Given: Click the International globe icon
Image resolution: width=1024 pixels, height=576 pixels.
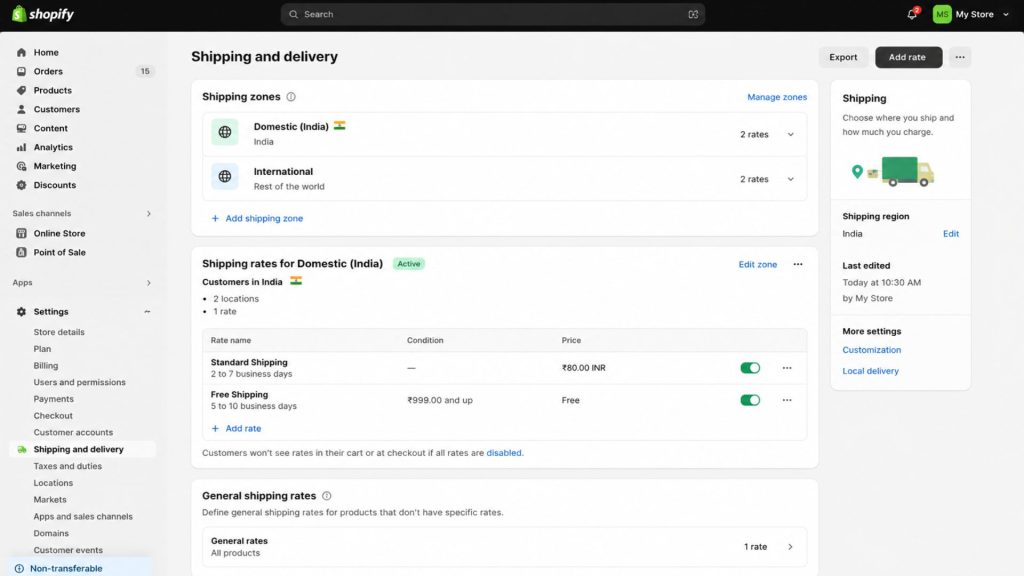Looking at the screenshot, I should coord(225,176).
